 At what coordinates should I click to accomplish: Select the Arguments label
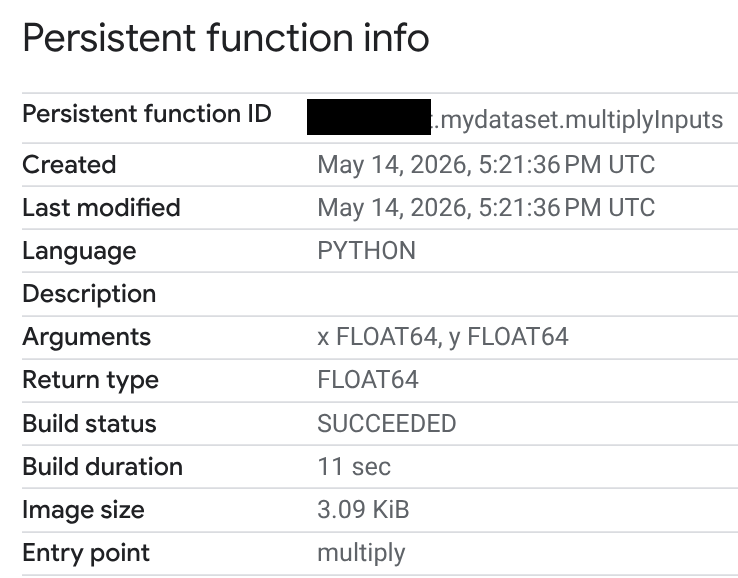coord(87,337)
